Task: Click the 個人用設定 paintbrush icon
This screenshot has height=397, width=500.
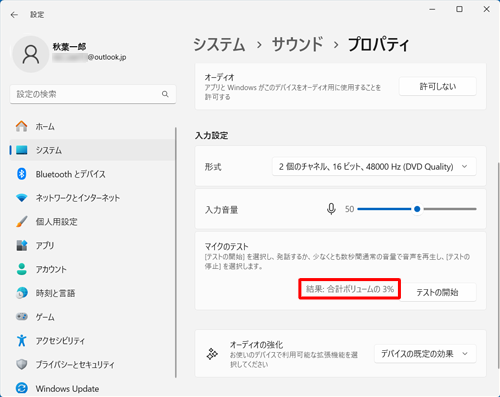Action: 22,222
